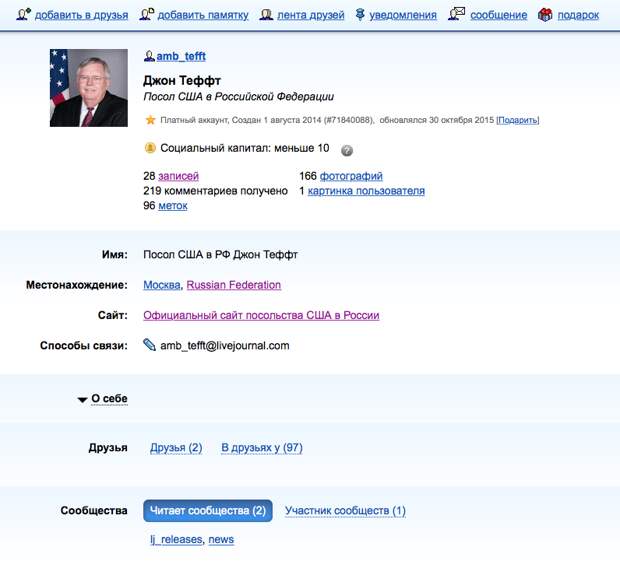The width and height of the screenshot is (620, 561).
Task: Click the 'Russian Federation' link
Action: (234, 285)
